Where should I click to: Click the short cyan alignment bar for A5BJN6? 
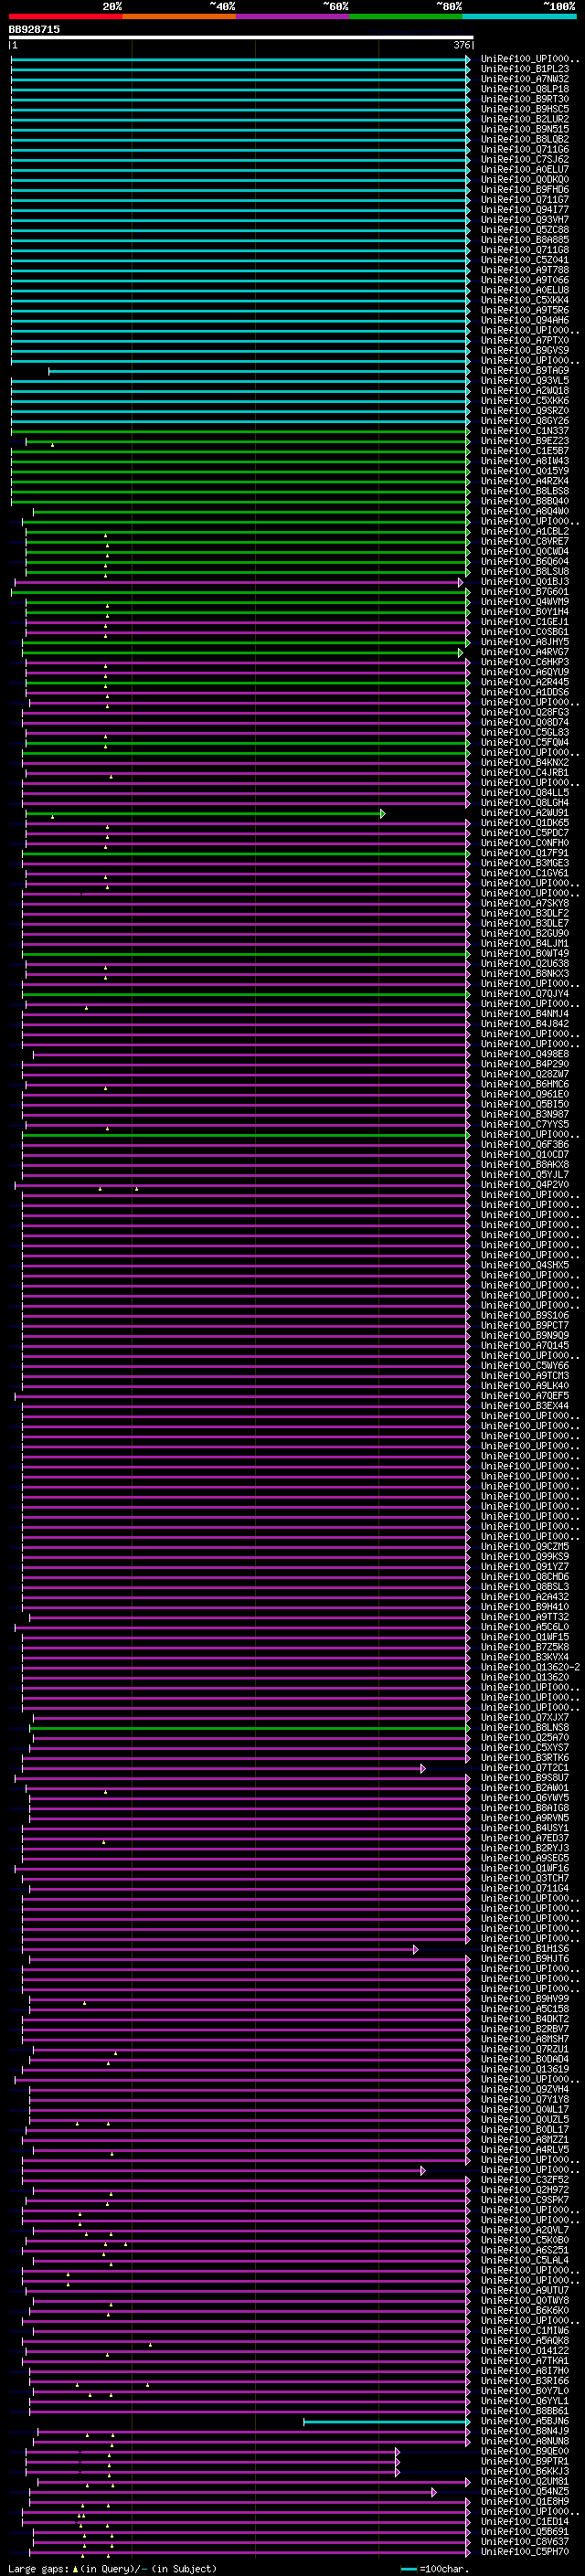point(386,2421)
